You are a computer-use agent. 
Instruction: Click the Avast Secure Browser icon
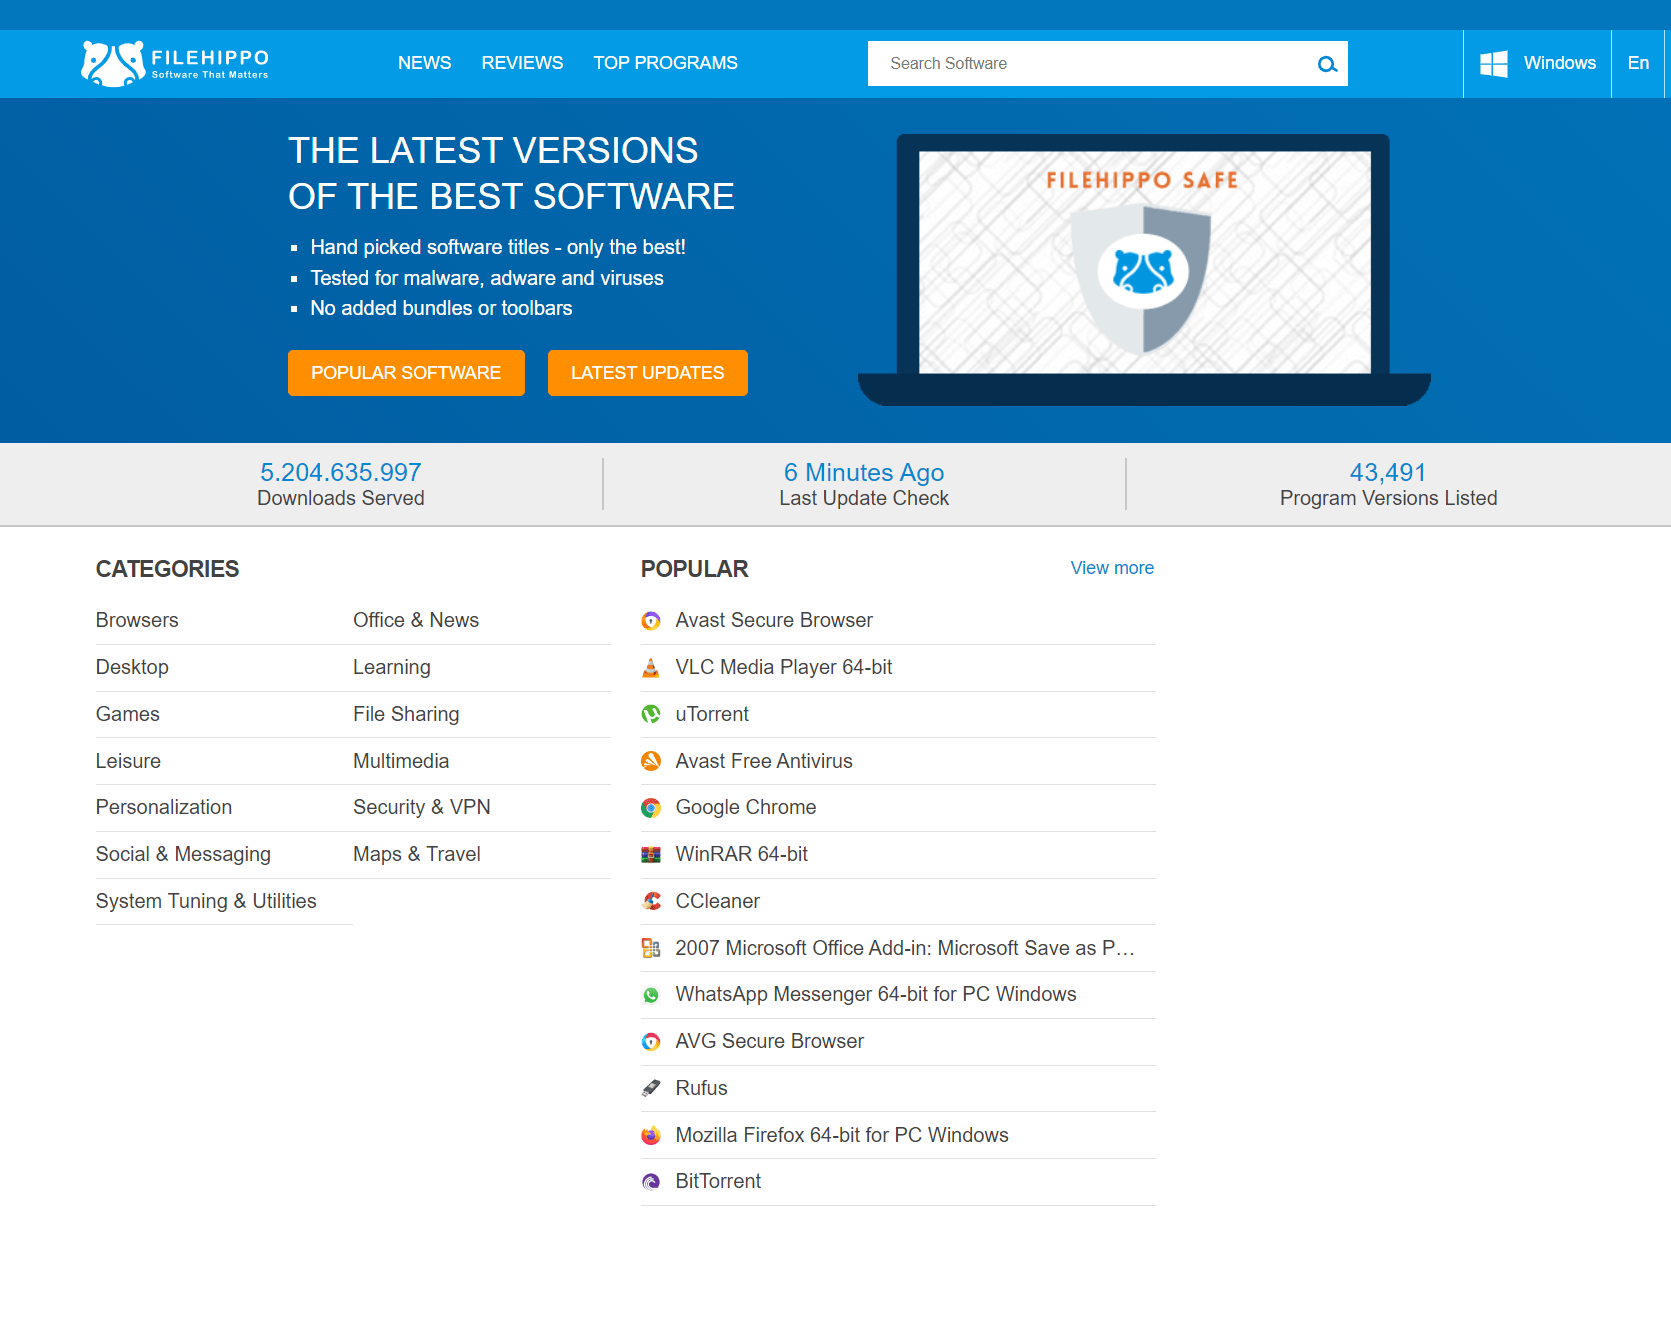(651, 621)
